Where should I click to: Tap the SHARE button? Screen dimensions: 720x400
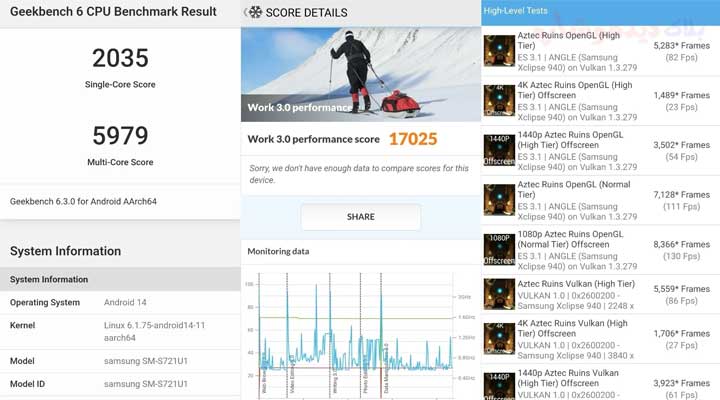pyautogui.click(x=360, y=217)
